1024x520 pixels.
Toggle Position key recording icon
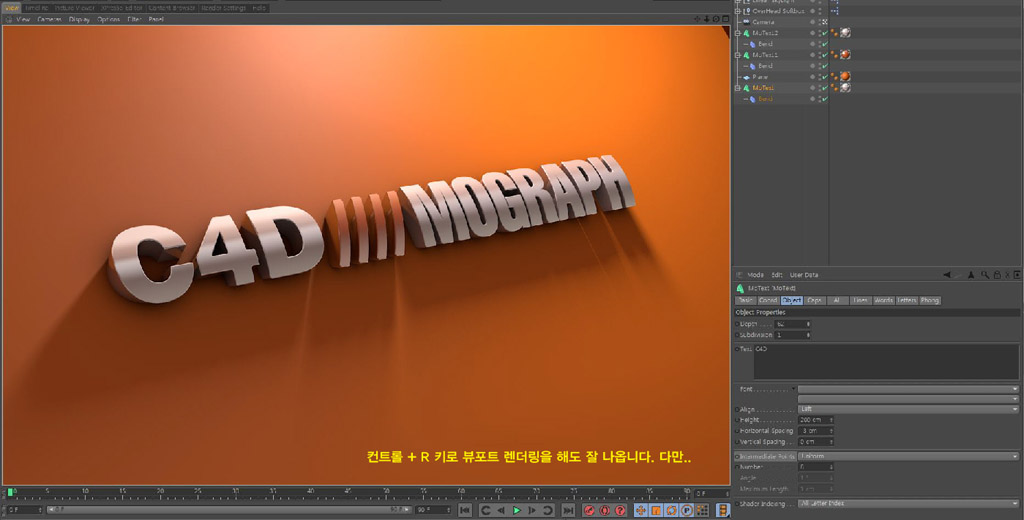click(x=641, y=510)
